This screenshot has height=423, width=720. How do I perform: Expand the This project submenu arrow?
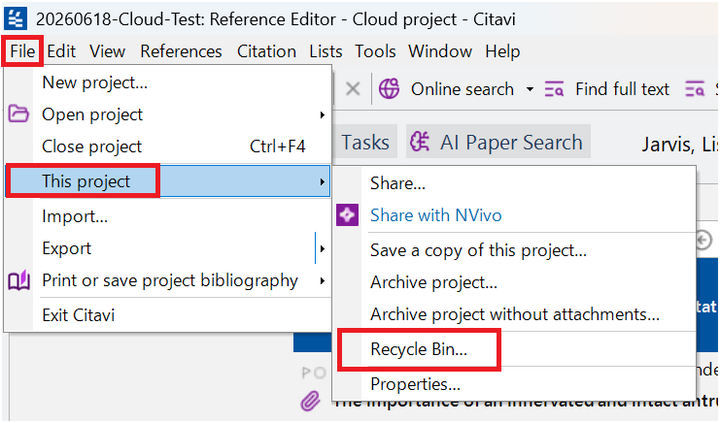(x=322, y=182)
